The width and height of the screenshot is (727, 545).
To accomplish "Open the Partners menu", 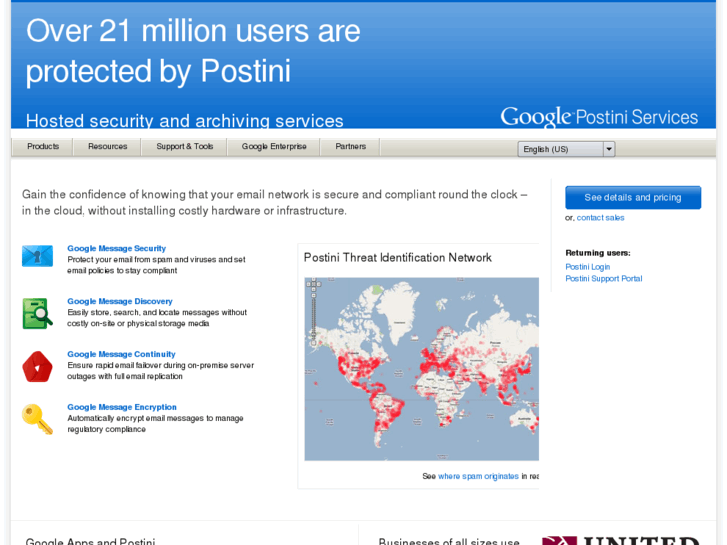I will (351, 147).
